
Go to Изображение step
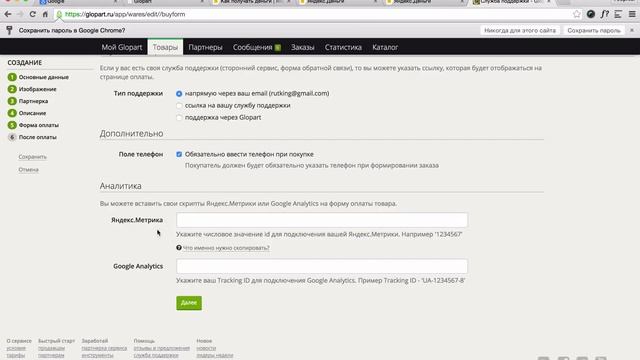pyautogui.click(x=38, y=89)
